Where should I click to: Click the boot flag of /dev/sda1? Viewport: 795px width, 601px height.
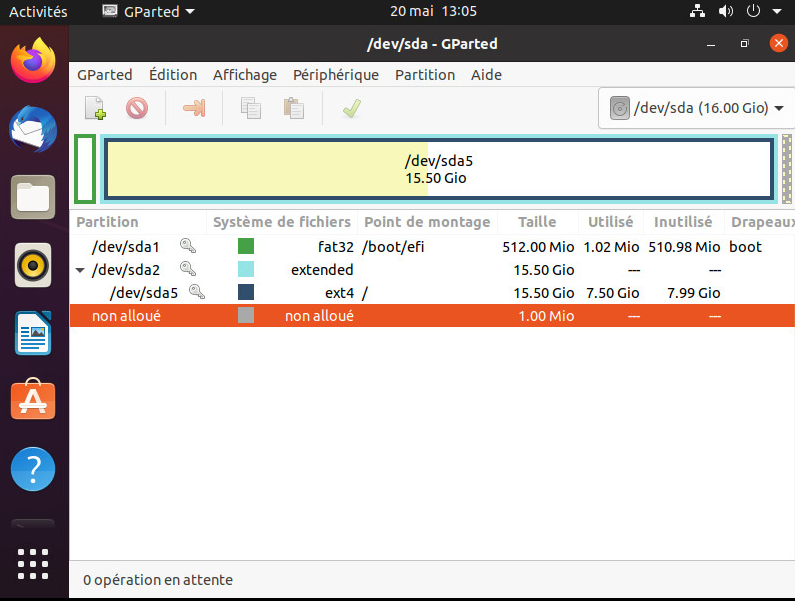click(745, 247)
